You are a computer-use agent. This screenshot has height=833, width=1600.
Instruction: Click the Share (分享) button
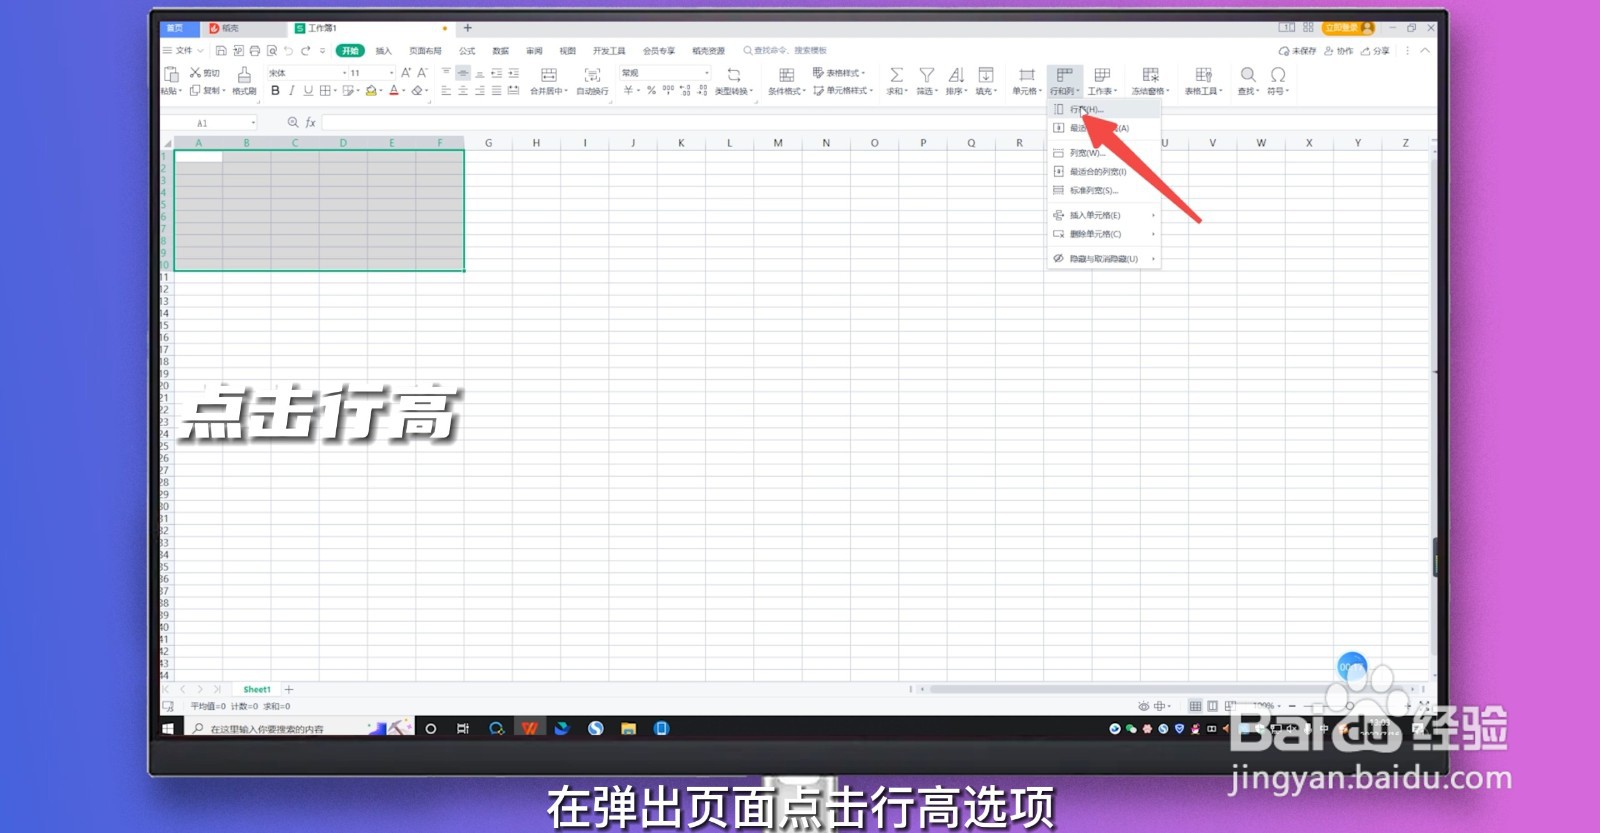coord(1375,51)
